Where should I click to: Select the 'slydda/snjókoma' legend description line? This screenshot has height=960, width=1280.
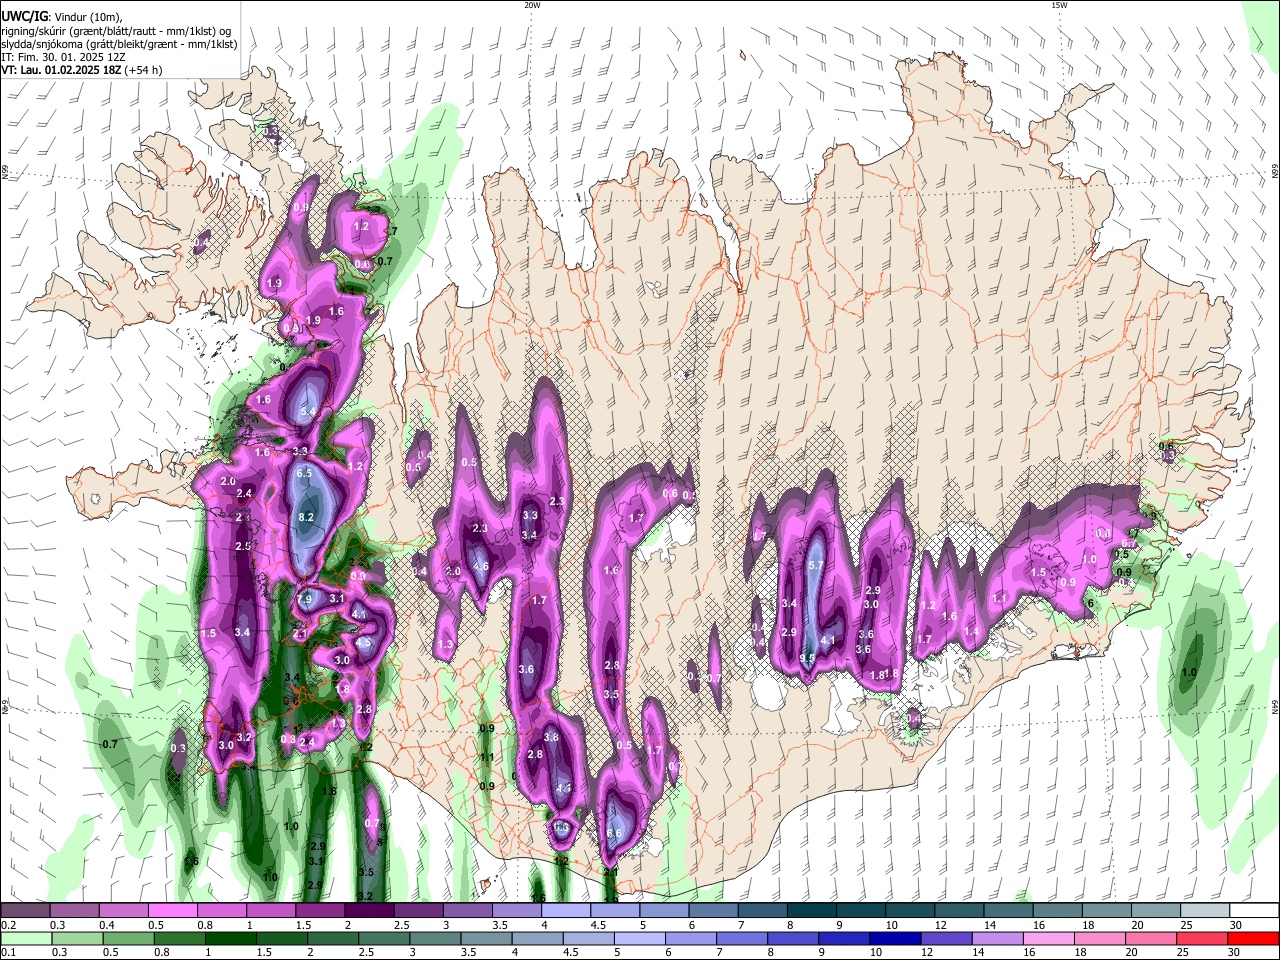pos(118,45)
